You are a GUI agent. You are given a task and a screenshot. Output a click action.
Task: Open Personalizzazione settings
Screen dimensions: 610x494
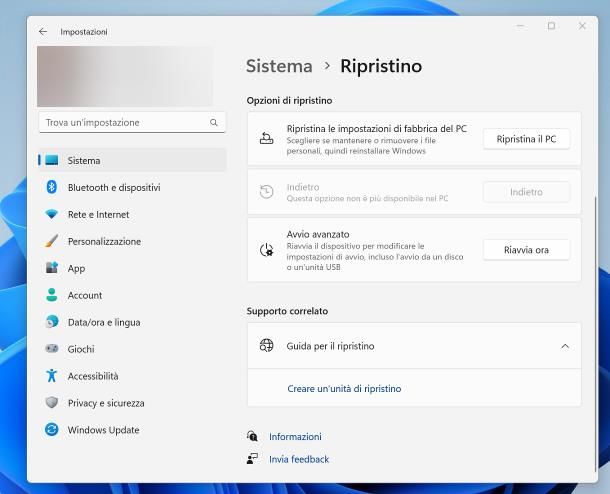pos(132,241)
